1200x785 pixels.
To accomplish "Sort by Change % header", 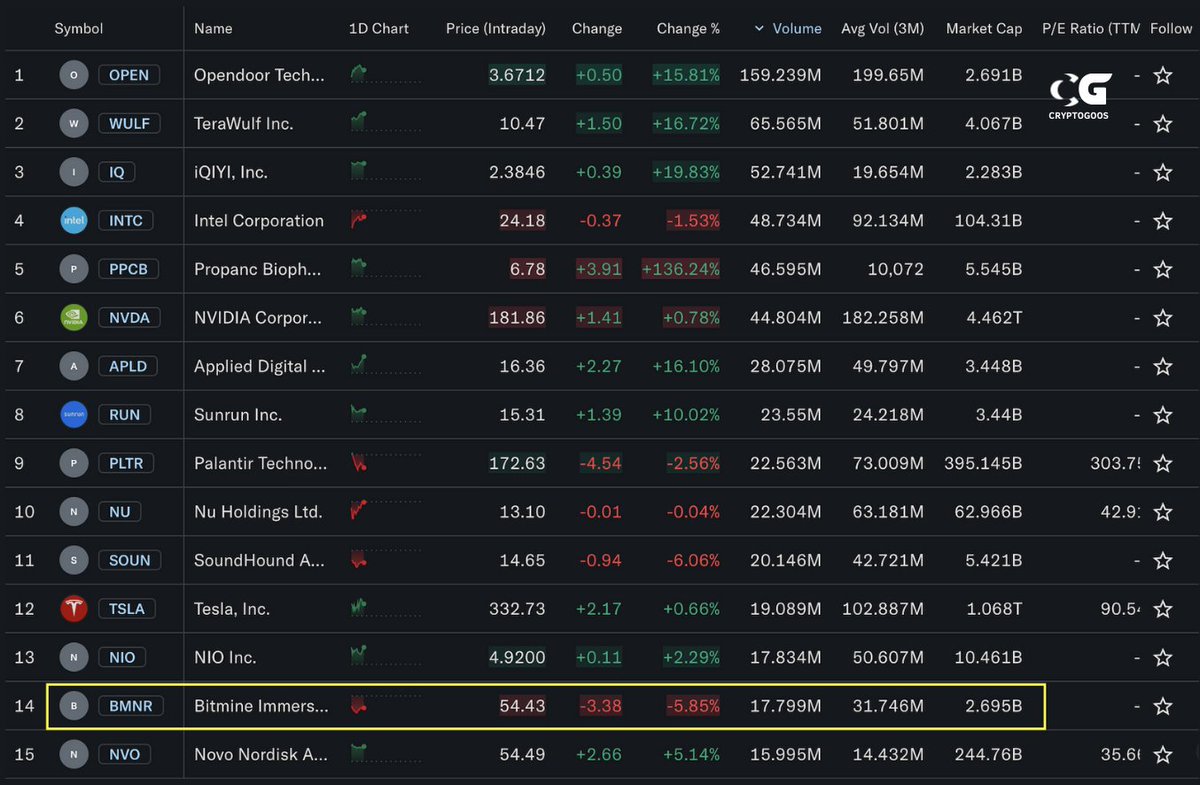I will click(688, 29).
